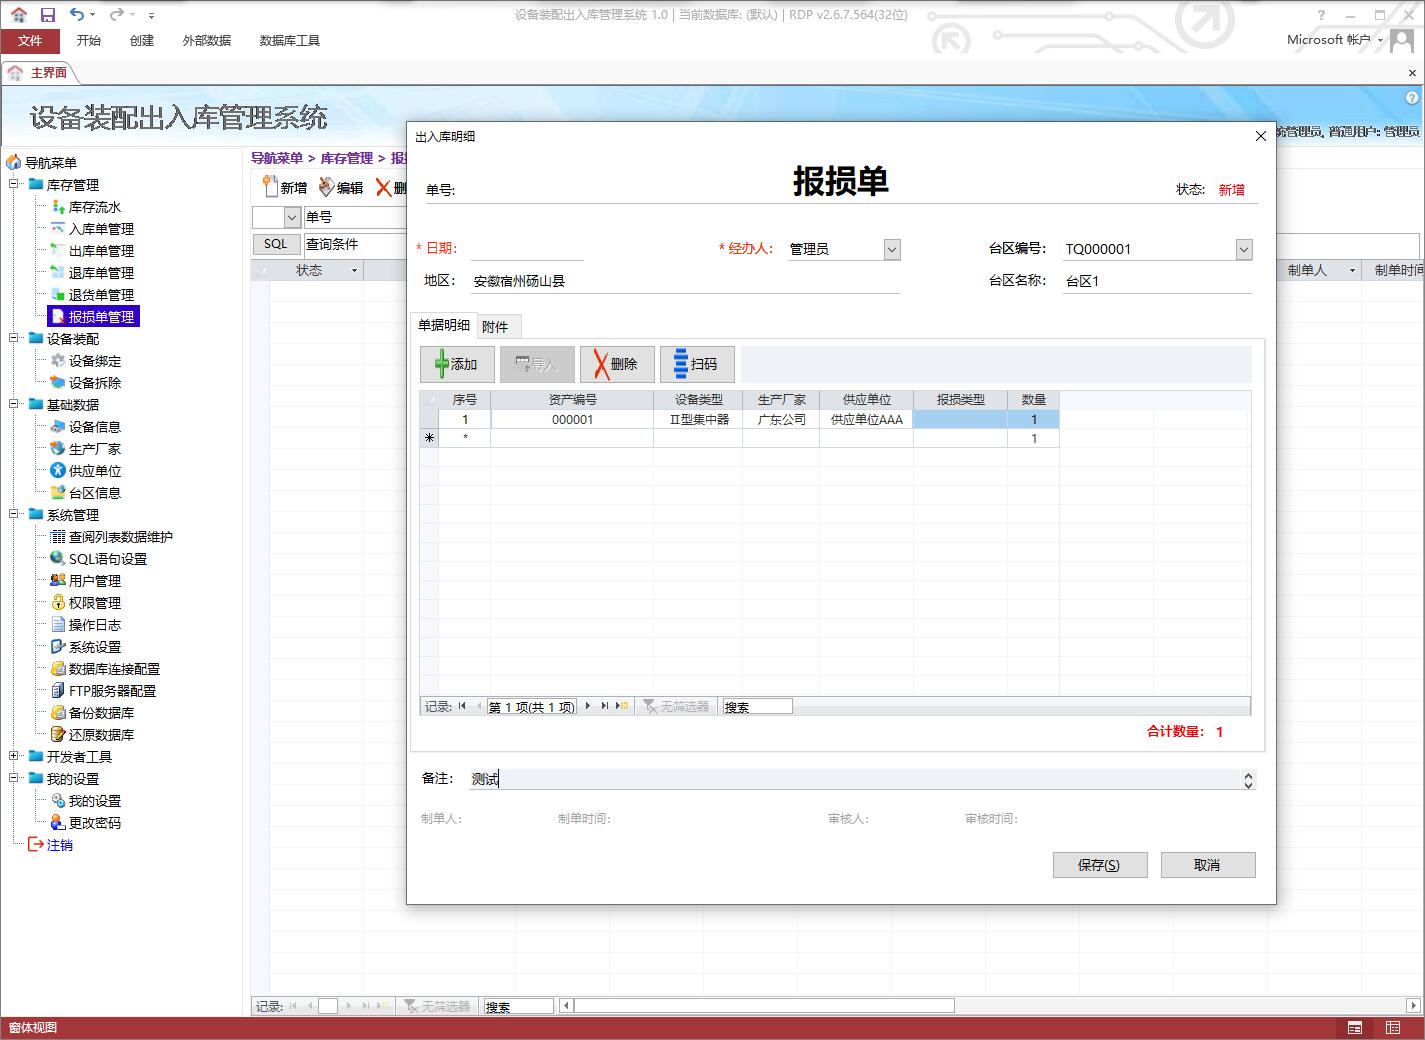Collapse the 库存管理 tree node
The width and height of the screenshot is (1425, 1040).
(x=14, y=185)
